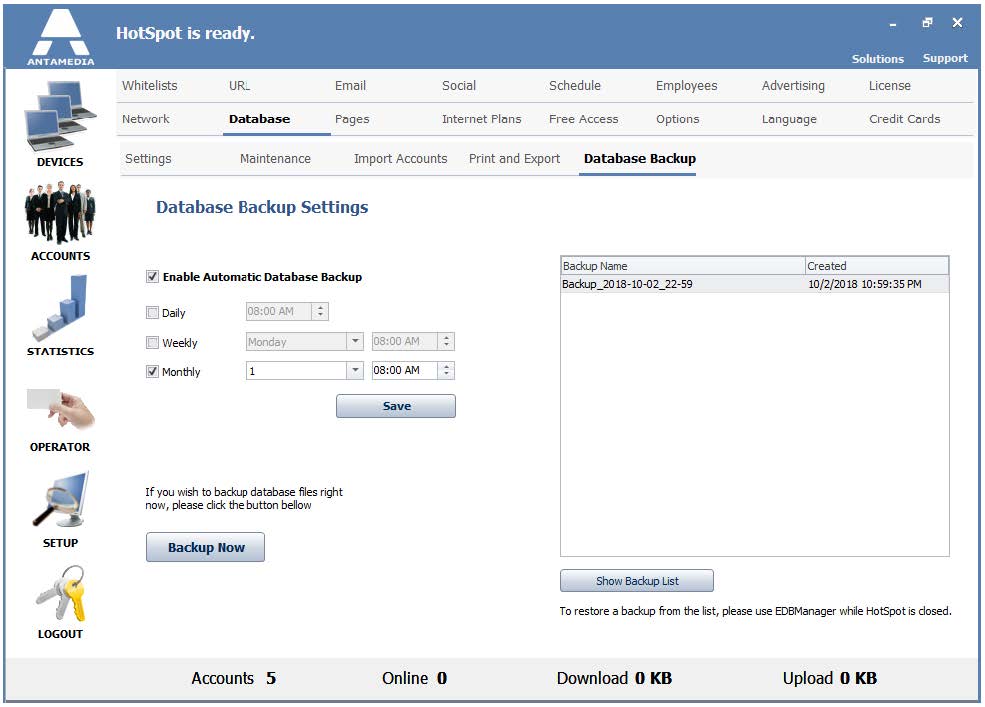Switch to the Network tab
Image resolution: width=985 pixels, height=707 pixels.
pos(146,119)
